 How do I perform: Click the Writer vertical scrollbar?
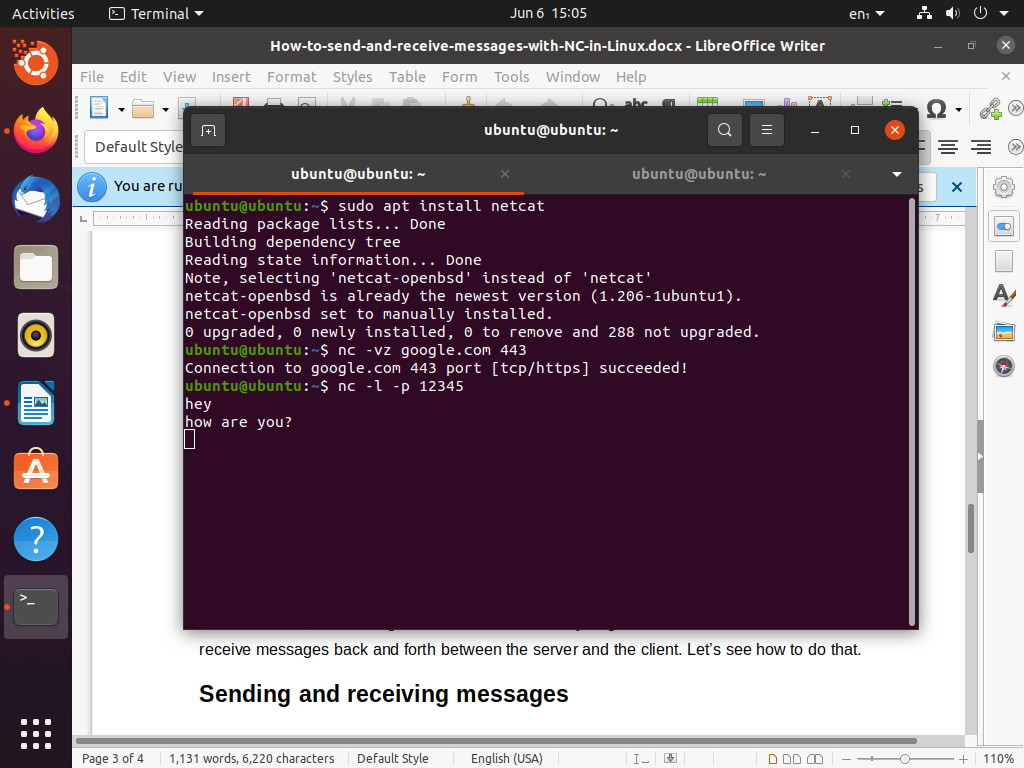pos(971,529)
